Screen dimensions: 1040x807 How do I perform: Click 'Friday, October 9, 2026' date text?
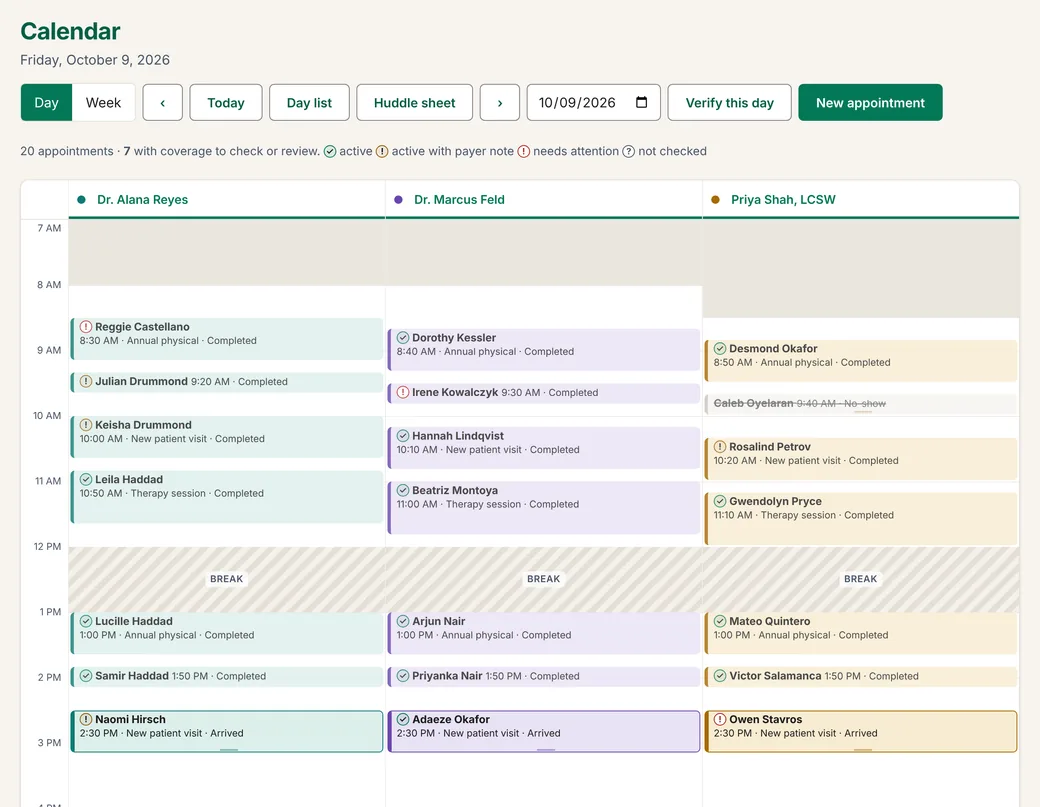(x=95, y=60)
